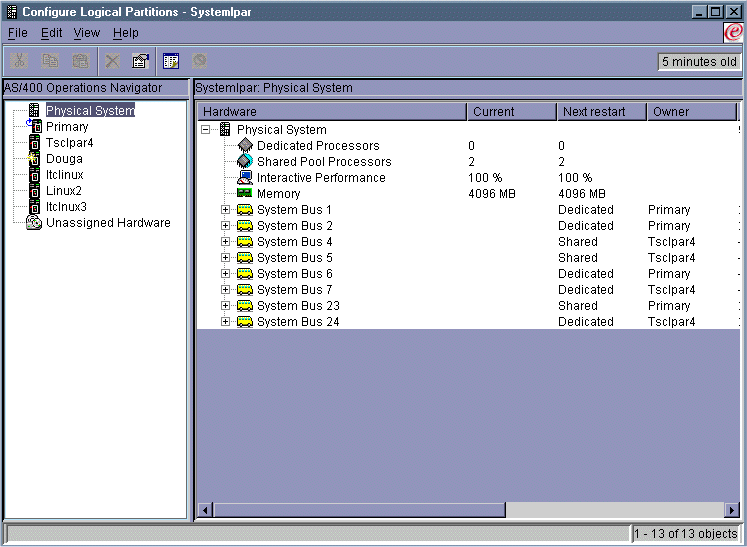747x547 pixels.
Task: Click the Itclnux3 partition icon
Action: point(34,206)
